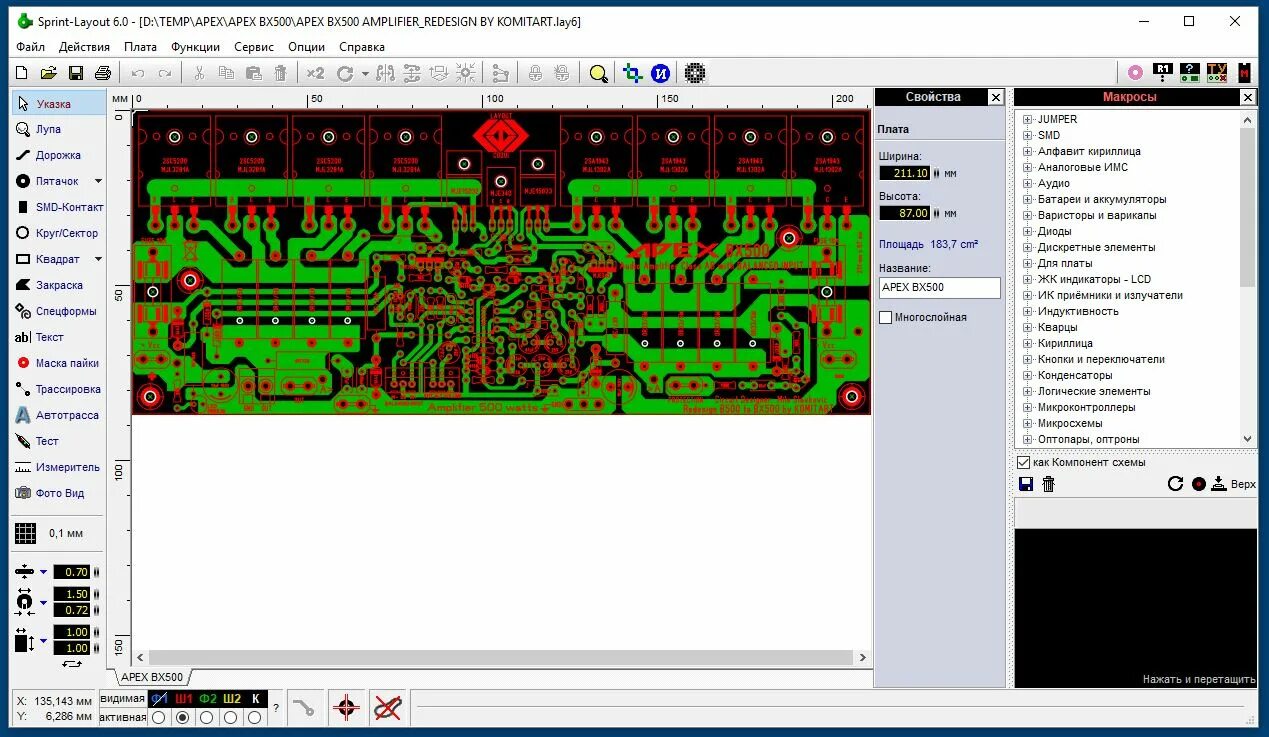1269x737 pixels.
Task: Click the crossed-out loop icon in status bar
Action: coord(387,708)
